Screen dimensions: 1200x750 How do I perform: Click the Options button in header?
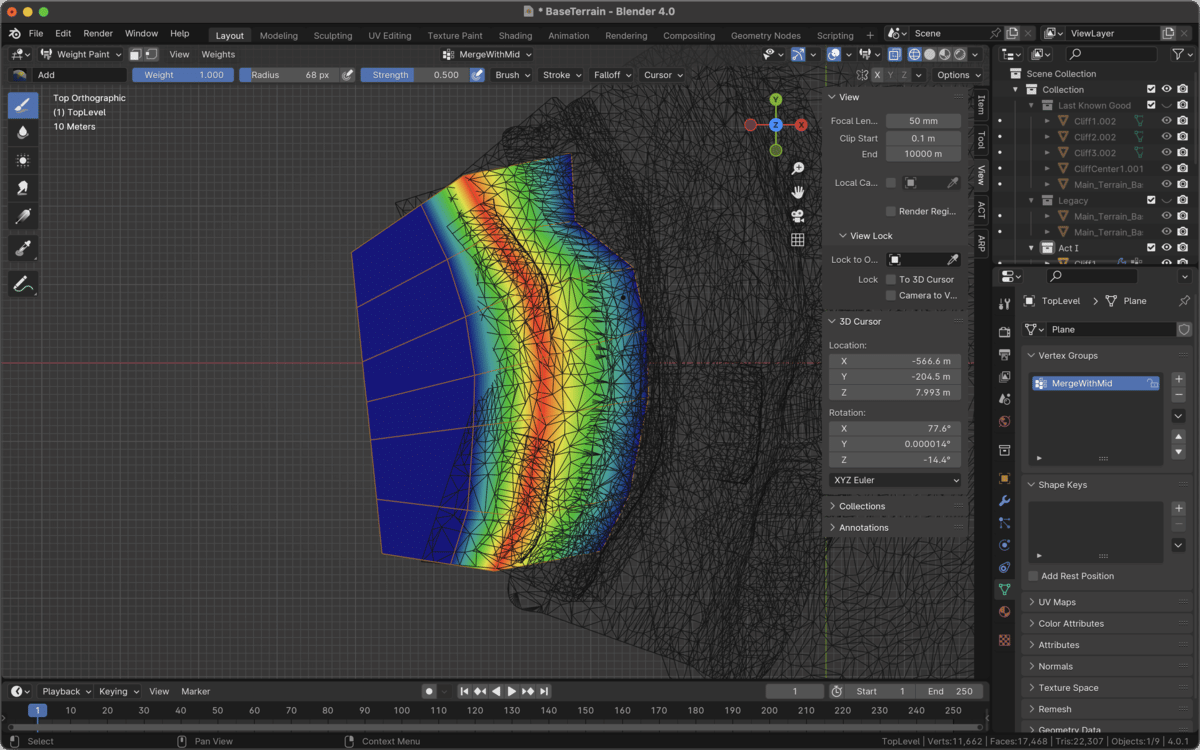[958, 75]
